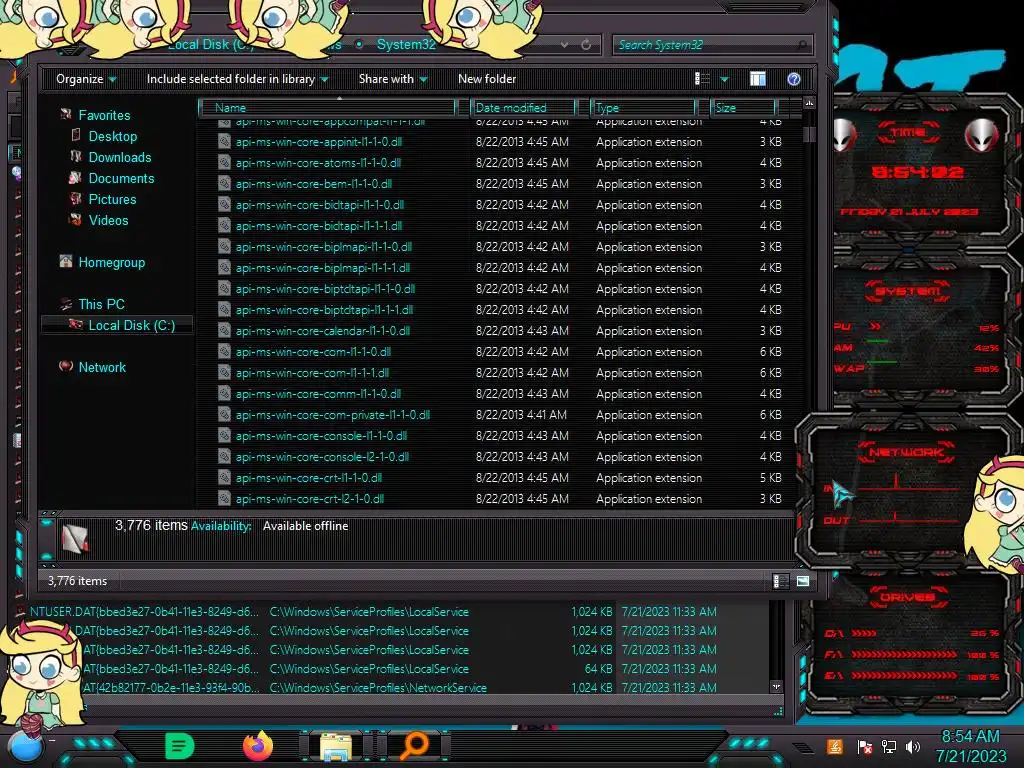Select file api-ms-win-core-biplmapi-l1-1-1.dll

[323, 268]
